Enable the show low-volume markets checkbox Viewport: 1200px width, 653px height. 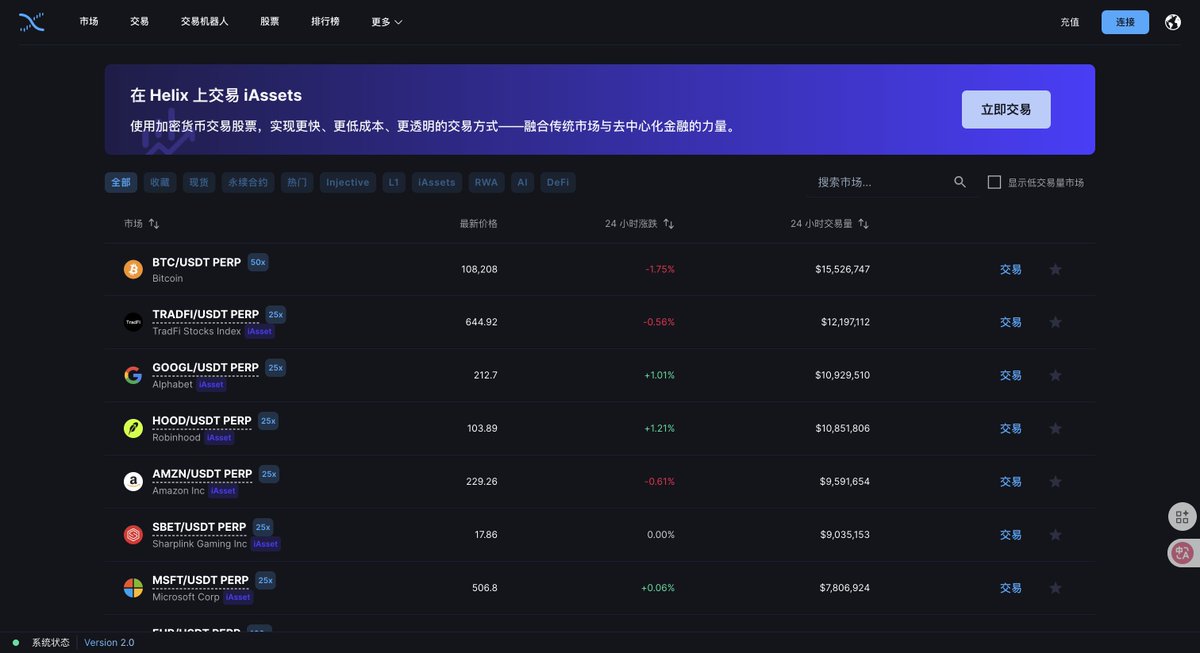[x=994, y=182]
